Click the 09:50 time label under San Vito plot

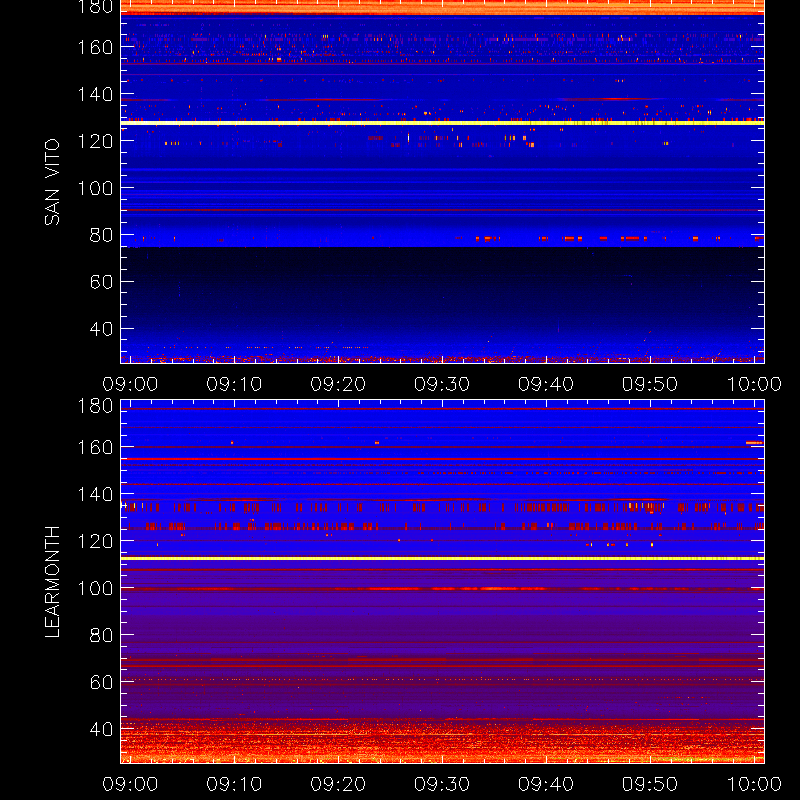[649, 384]
